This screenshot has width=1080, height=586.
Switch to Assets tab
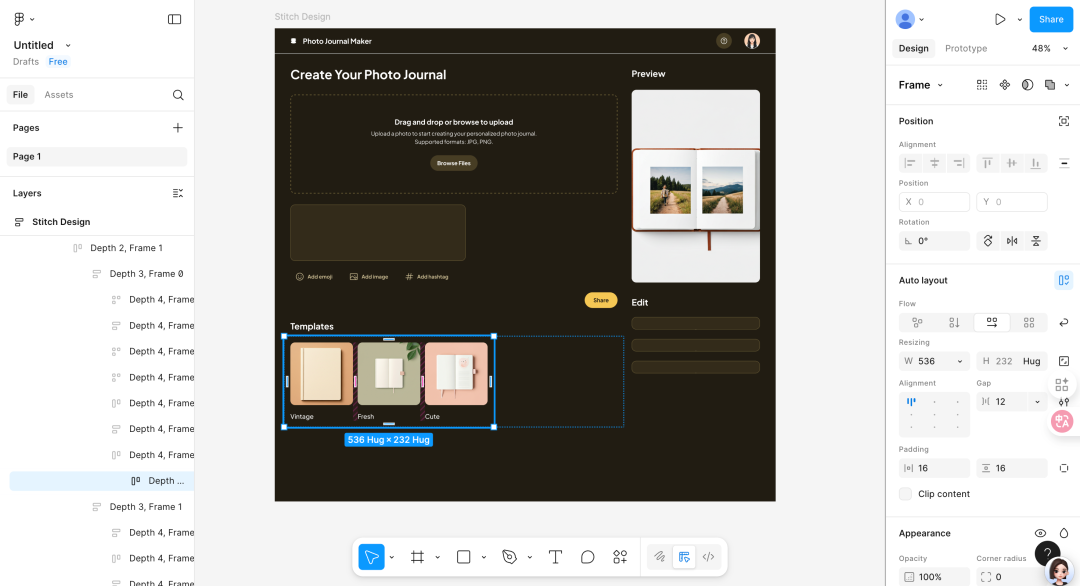point(59,95)
